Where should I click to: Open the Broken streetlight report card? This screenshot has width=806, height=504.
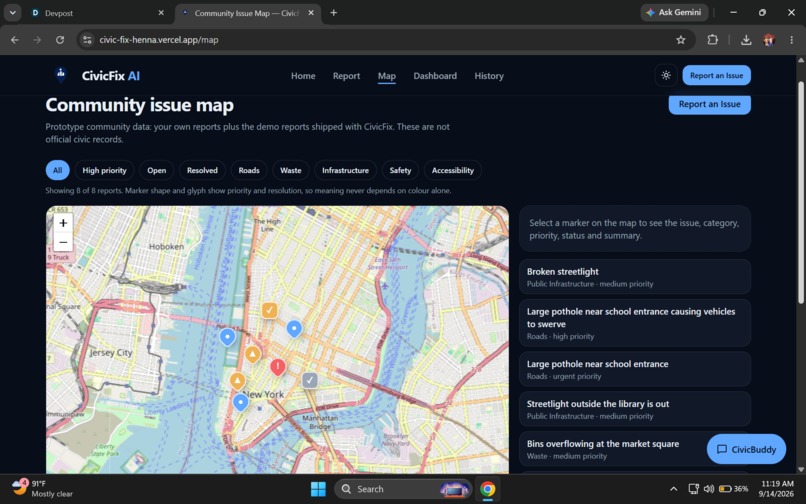click(635, 277)
